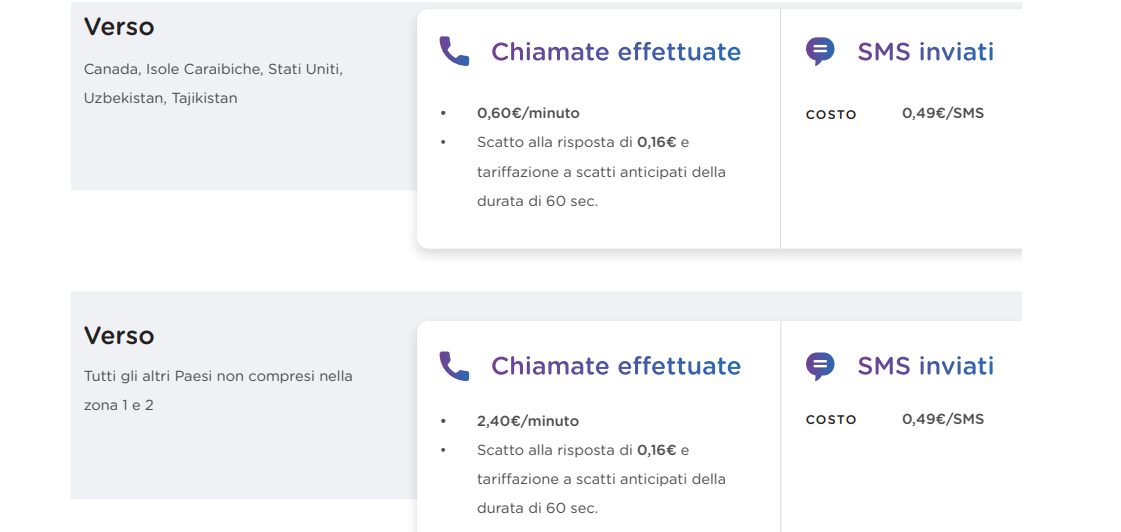
Task: Click the 'Canada, Isole Caraibiche, Stati Uniti' text
Action: click(214, 69)
